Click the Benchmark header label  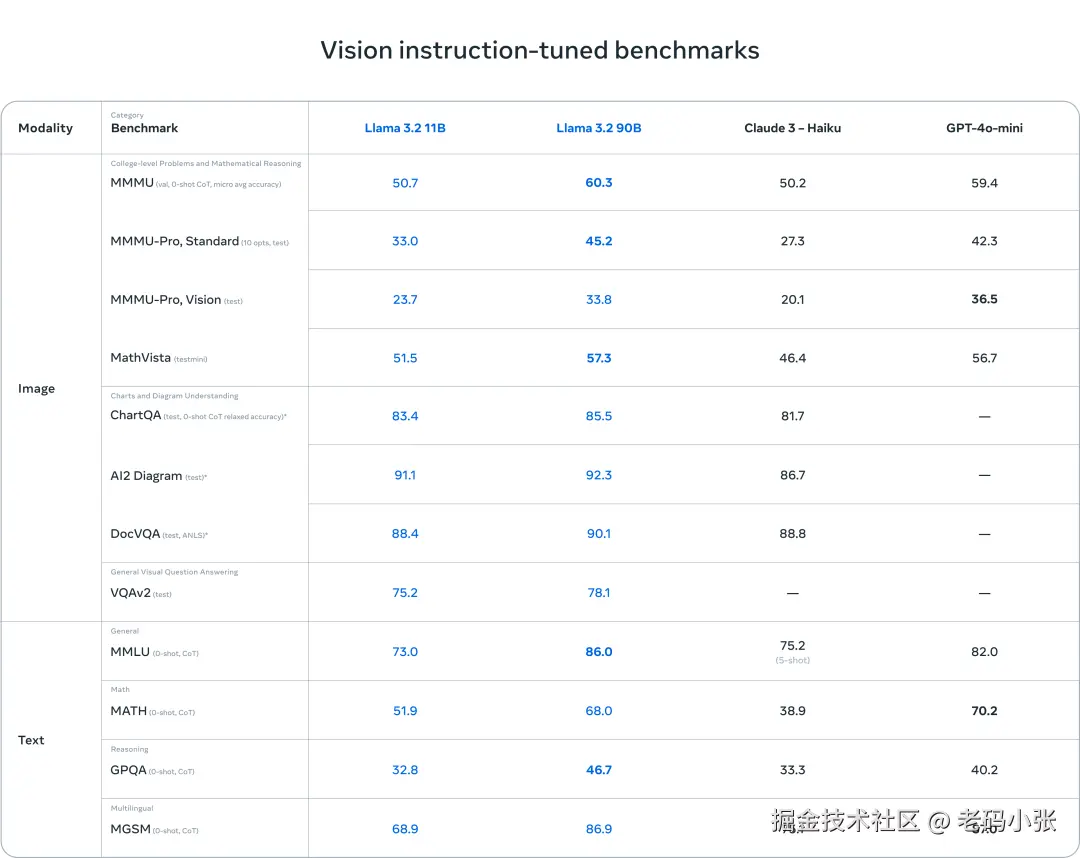145,128
